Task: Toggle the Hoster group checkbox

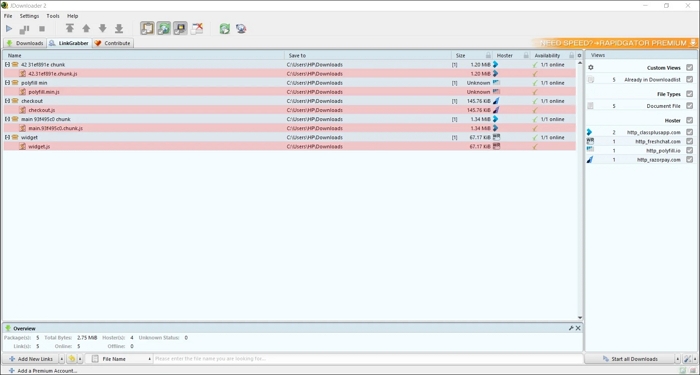Action: click(x=690, y=121)
